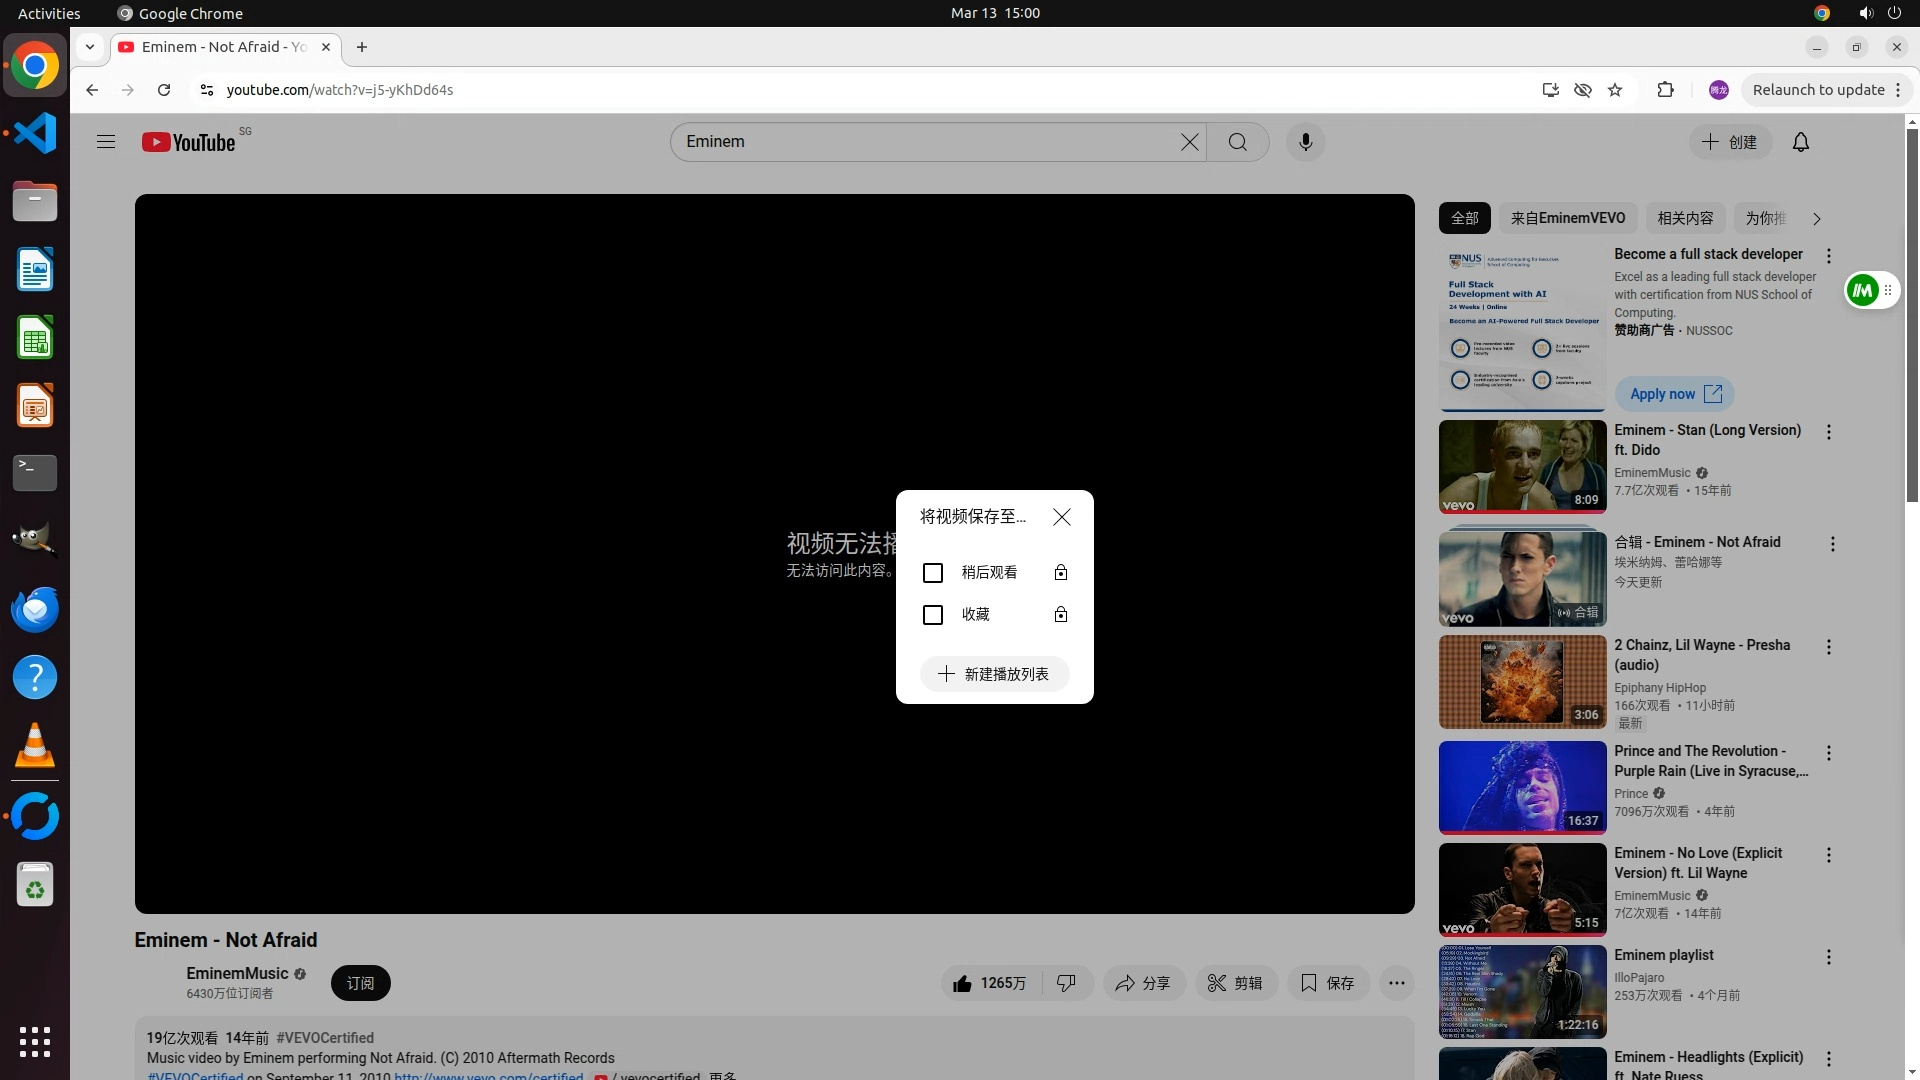1920x1080 pixels.
Task: Click the 订阅 (subscribe) button
Action: point(360,983)
